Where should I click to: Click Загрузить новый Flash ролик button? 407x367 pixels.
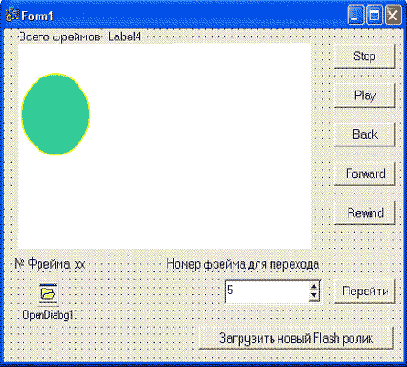point(296,338)
